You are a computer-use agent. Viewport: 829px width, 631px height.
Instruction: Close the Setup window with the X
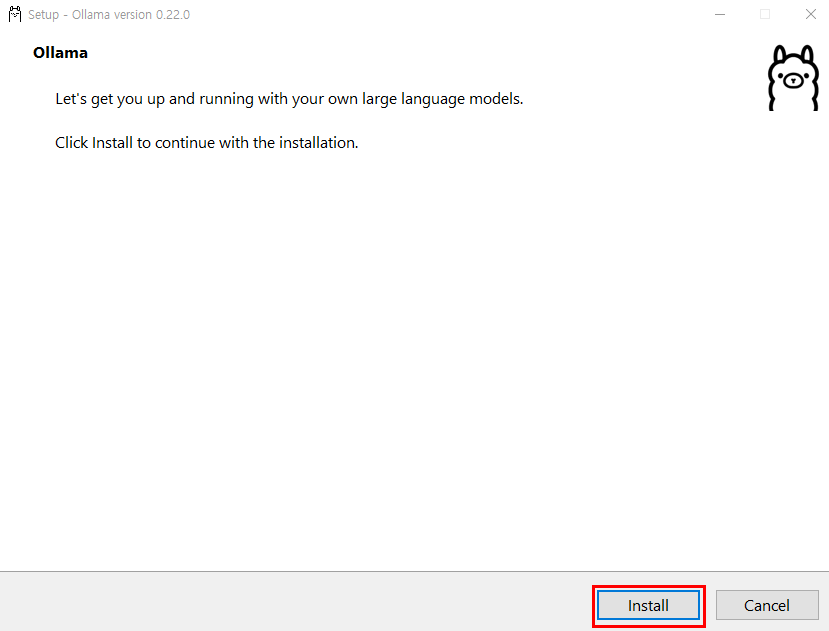click(x=810, y=14)
